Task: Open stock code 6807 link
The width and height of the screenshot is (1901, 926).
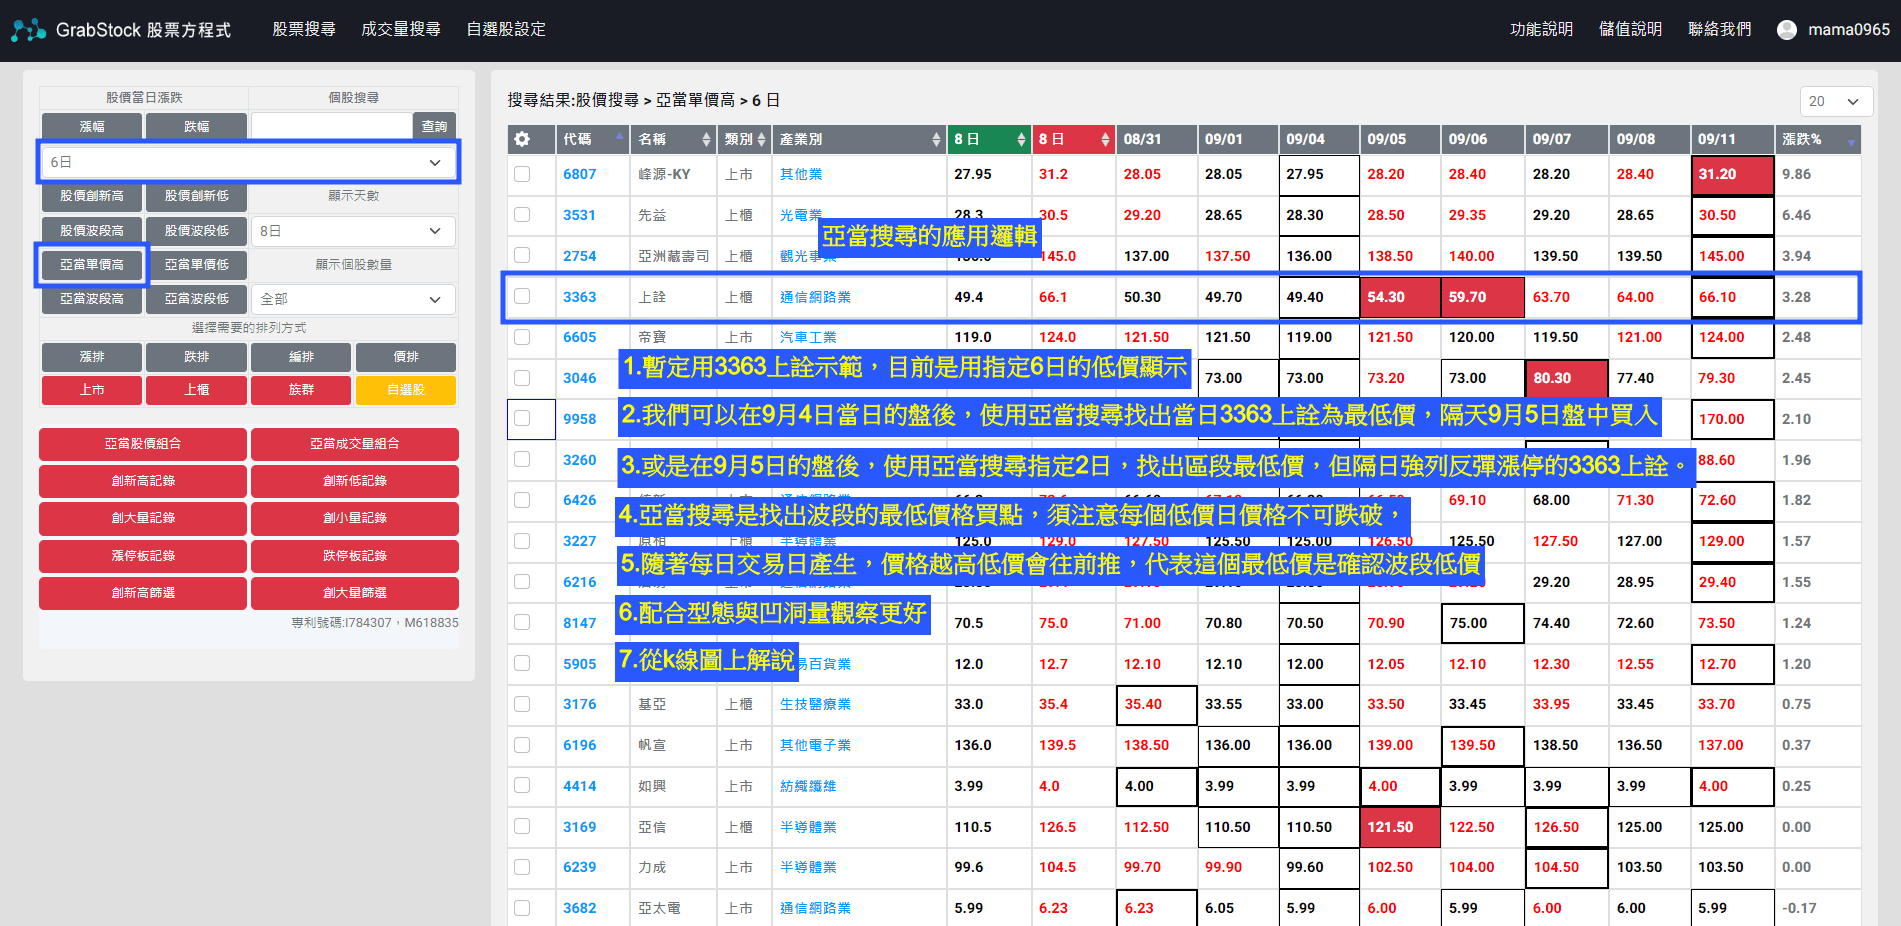Action: [579, 174]
